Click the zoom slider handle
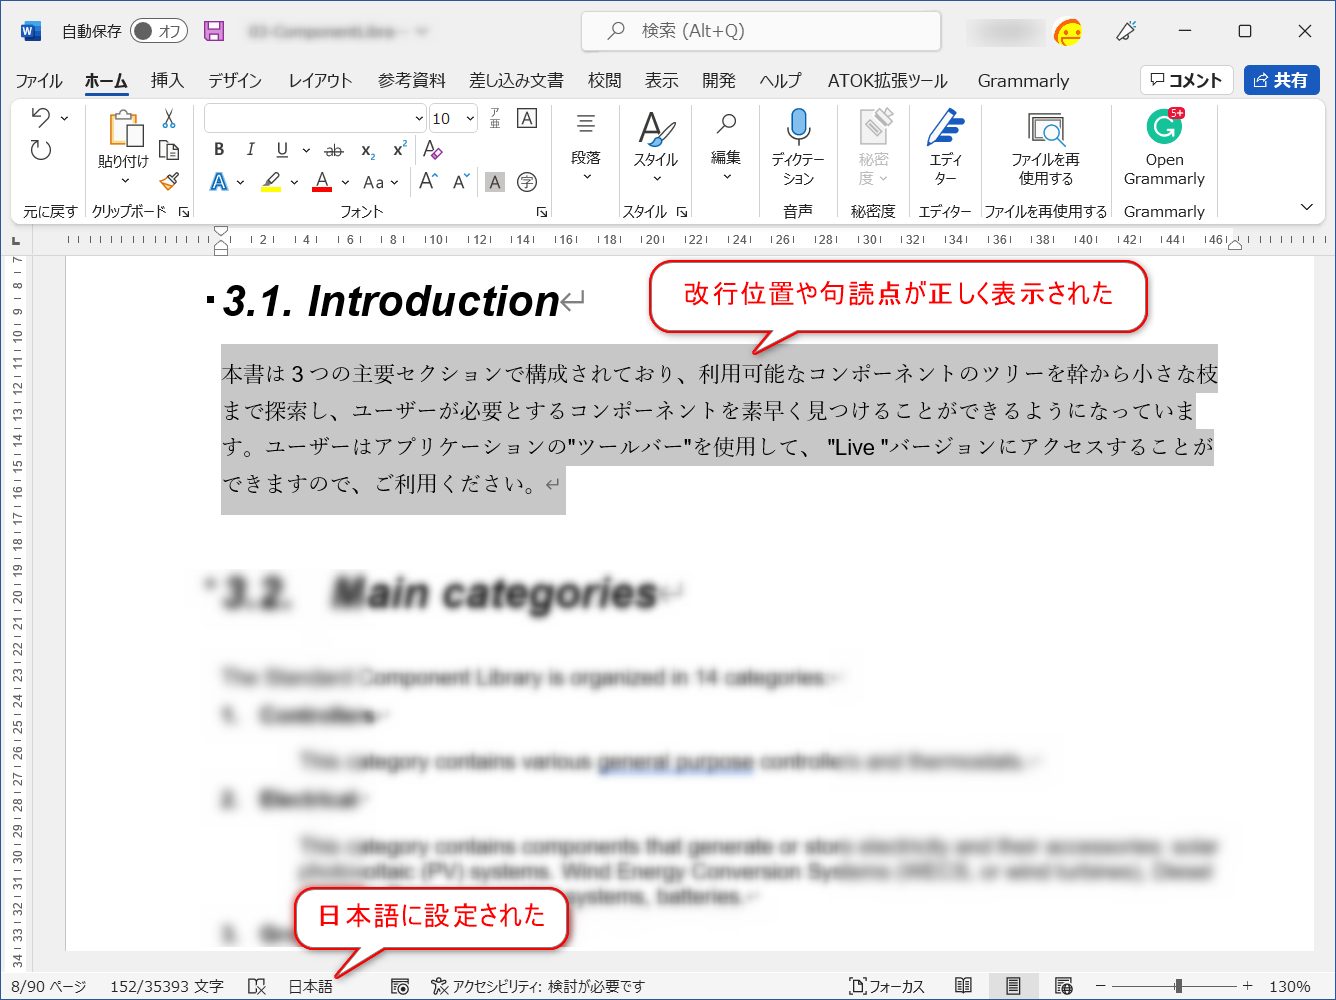The width and height of the screenshot is (1336, 1000). point(1179,986)
